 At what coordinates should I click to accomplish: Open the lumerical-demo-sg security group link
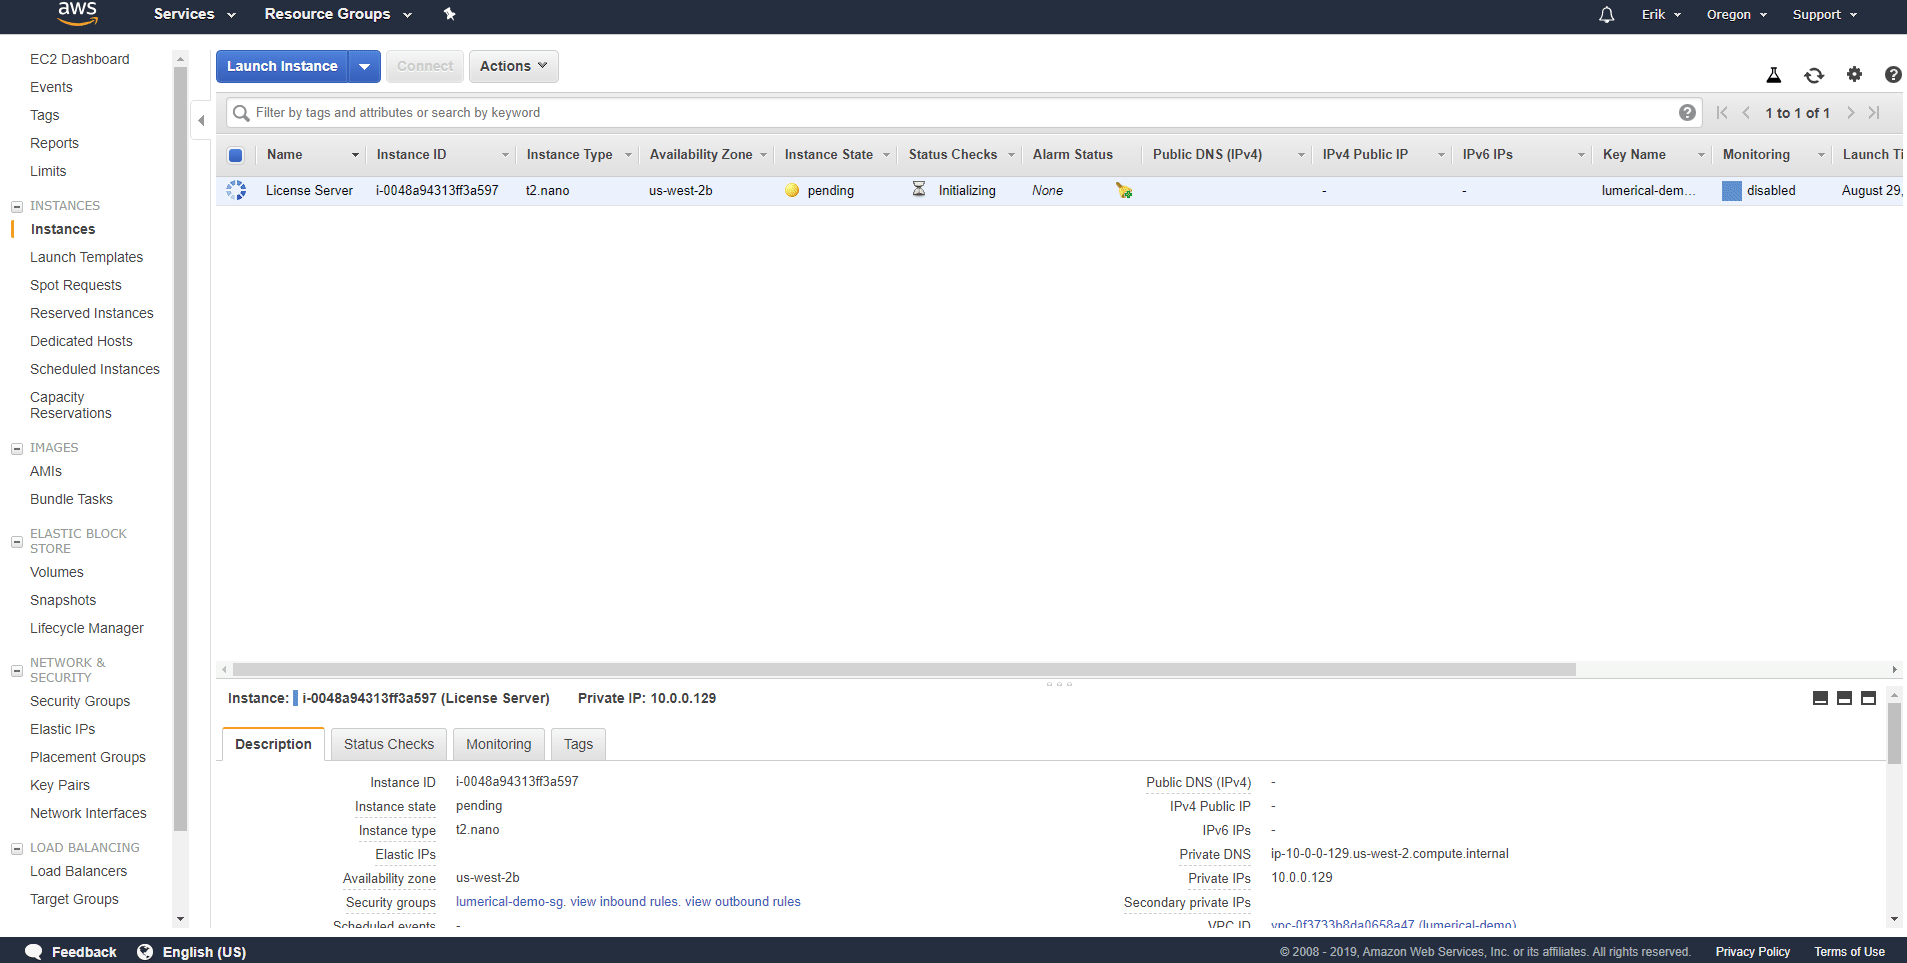[511, 901]
